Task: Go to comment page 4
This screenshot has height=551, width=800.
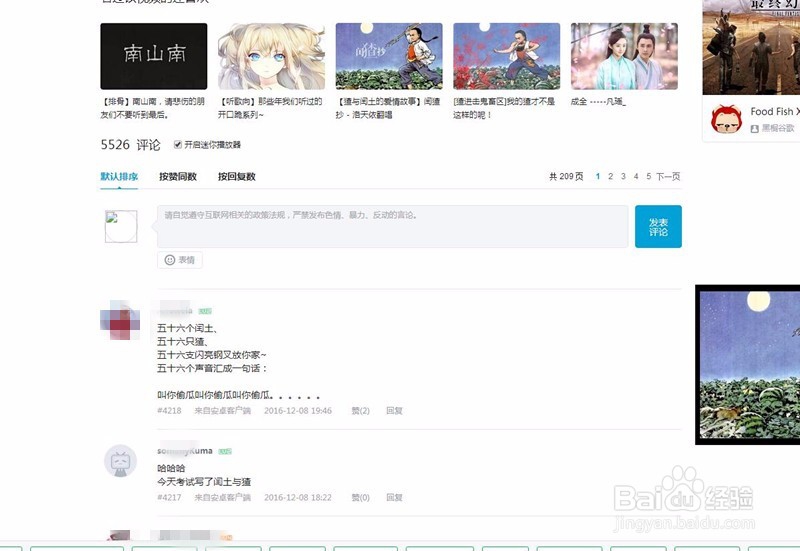Action: click(636, 177)
